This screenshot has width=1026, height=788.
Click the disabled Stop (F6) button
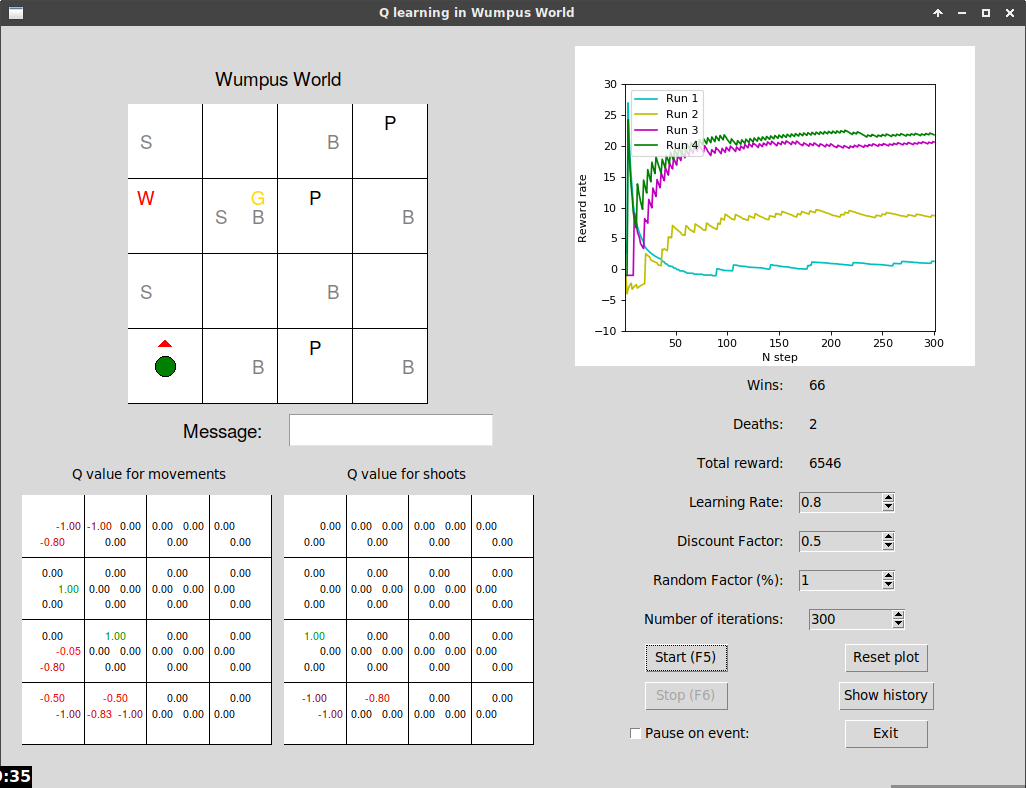pos(686,695)
